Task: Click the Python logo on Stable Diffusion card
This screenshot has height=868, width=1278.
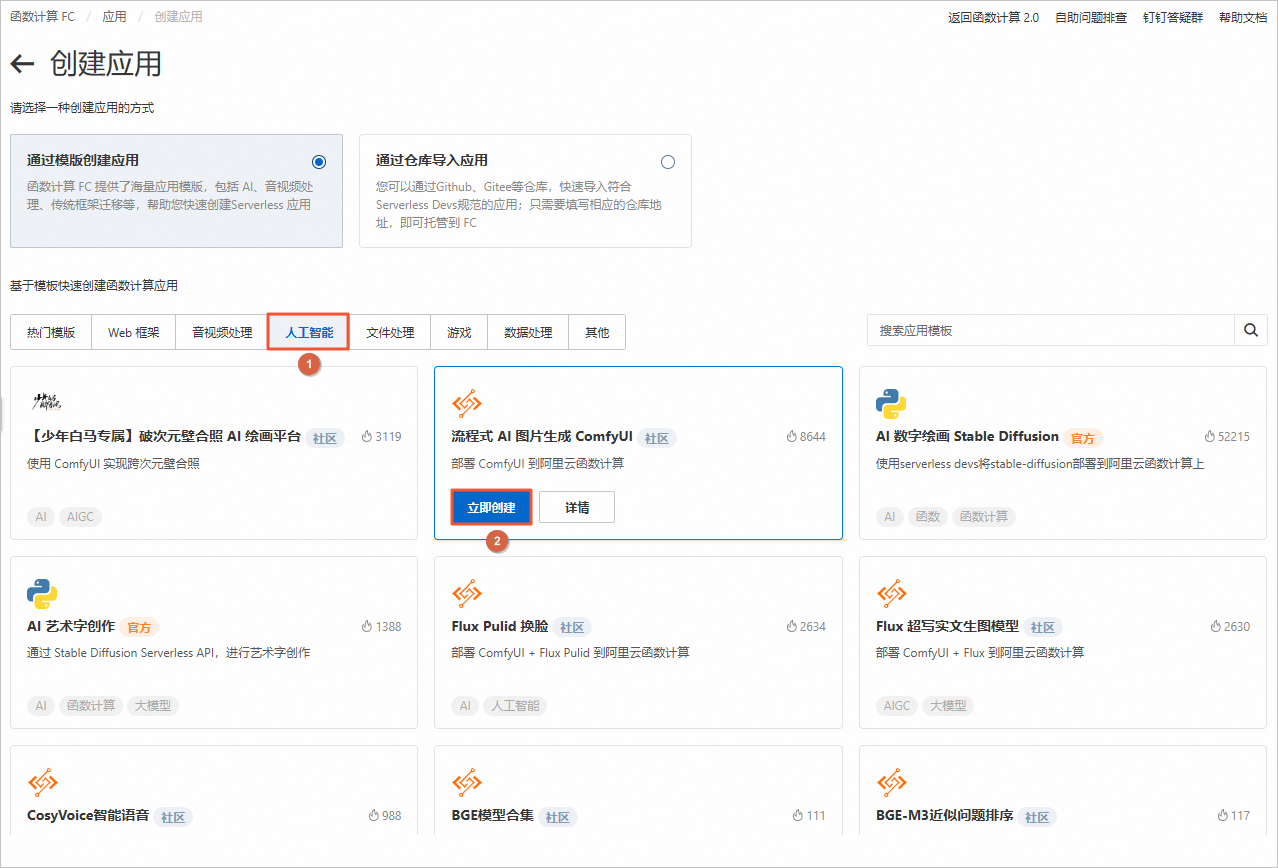Action: pyautogui.click(x=891, y=404)
